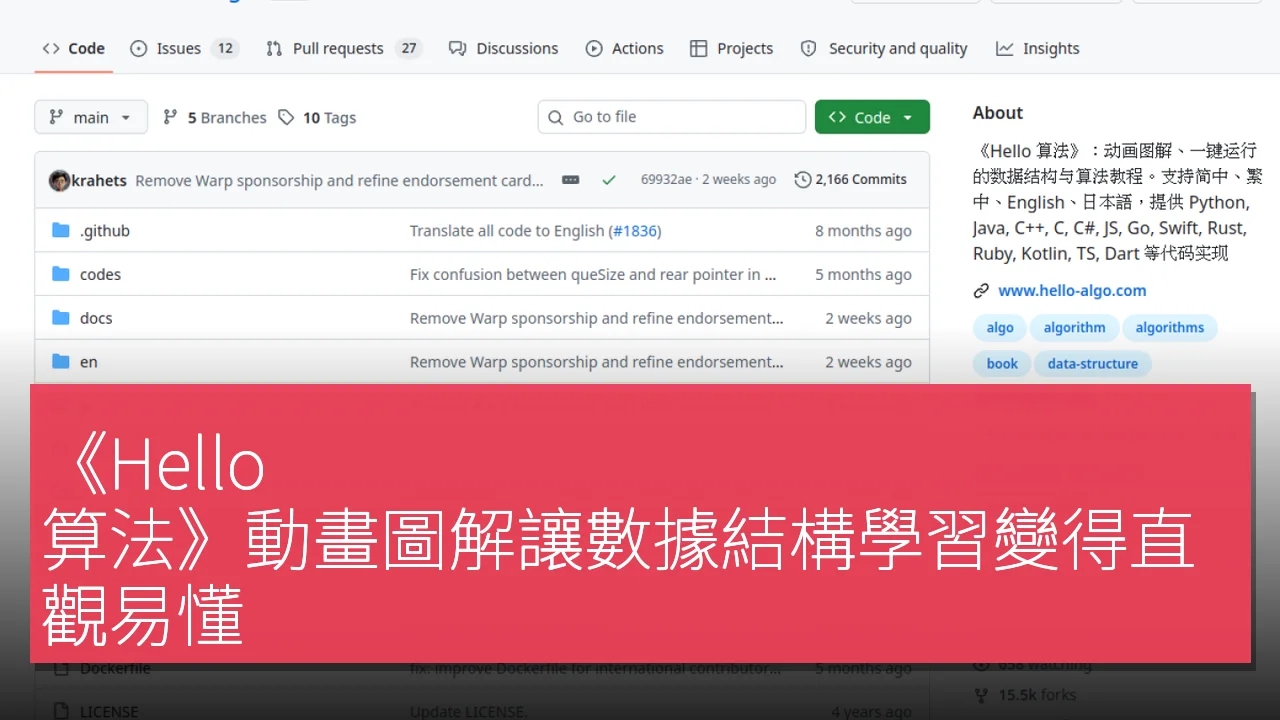Image resolution: width=1280 pixels, height=720 pixels.
Task: Focus the Go to file search field
Action: [x=672, y=117]
